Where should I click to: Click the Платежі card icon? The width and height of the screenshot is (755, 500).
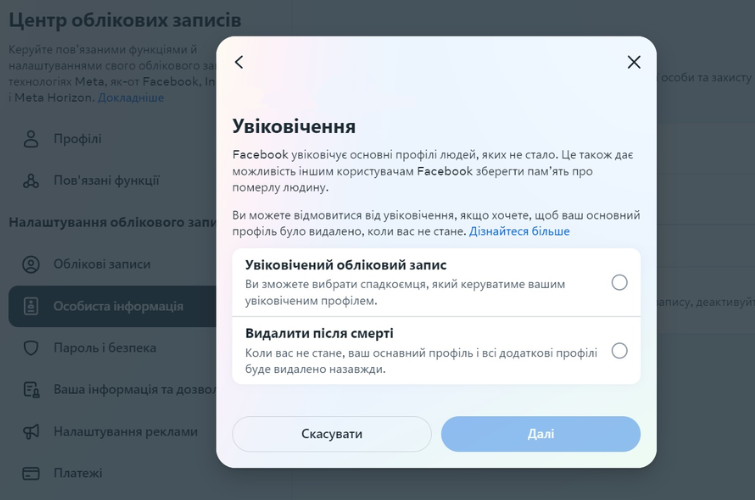point(31,473)
